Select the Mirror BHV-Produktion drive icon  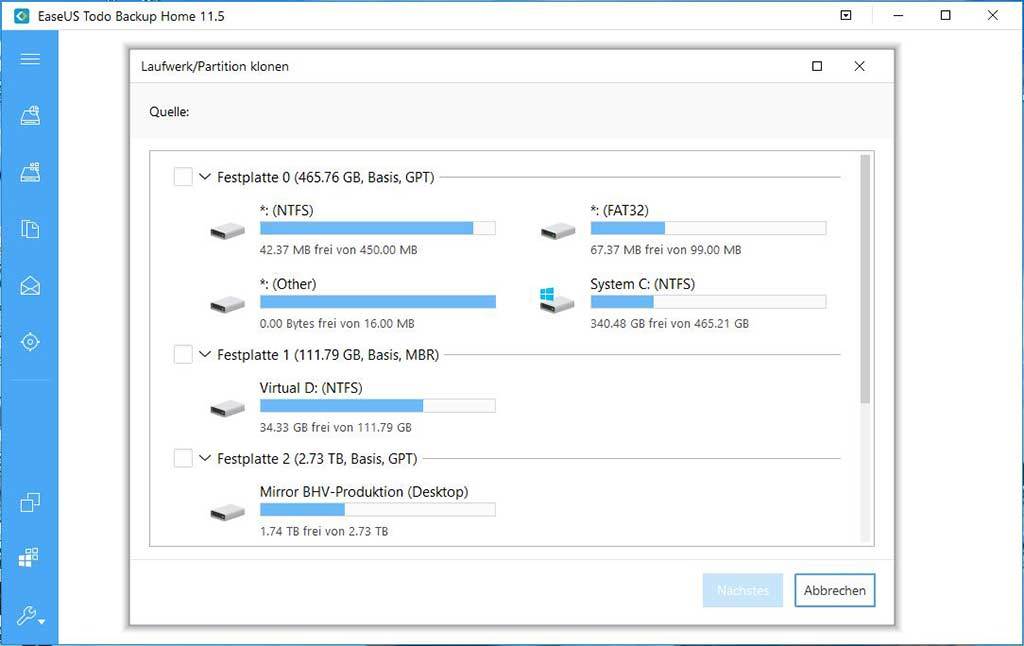click(x=227, y=513)
